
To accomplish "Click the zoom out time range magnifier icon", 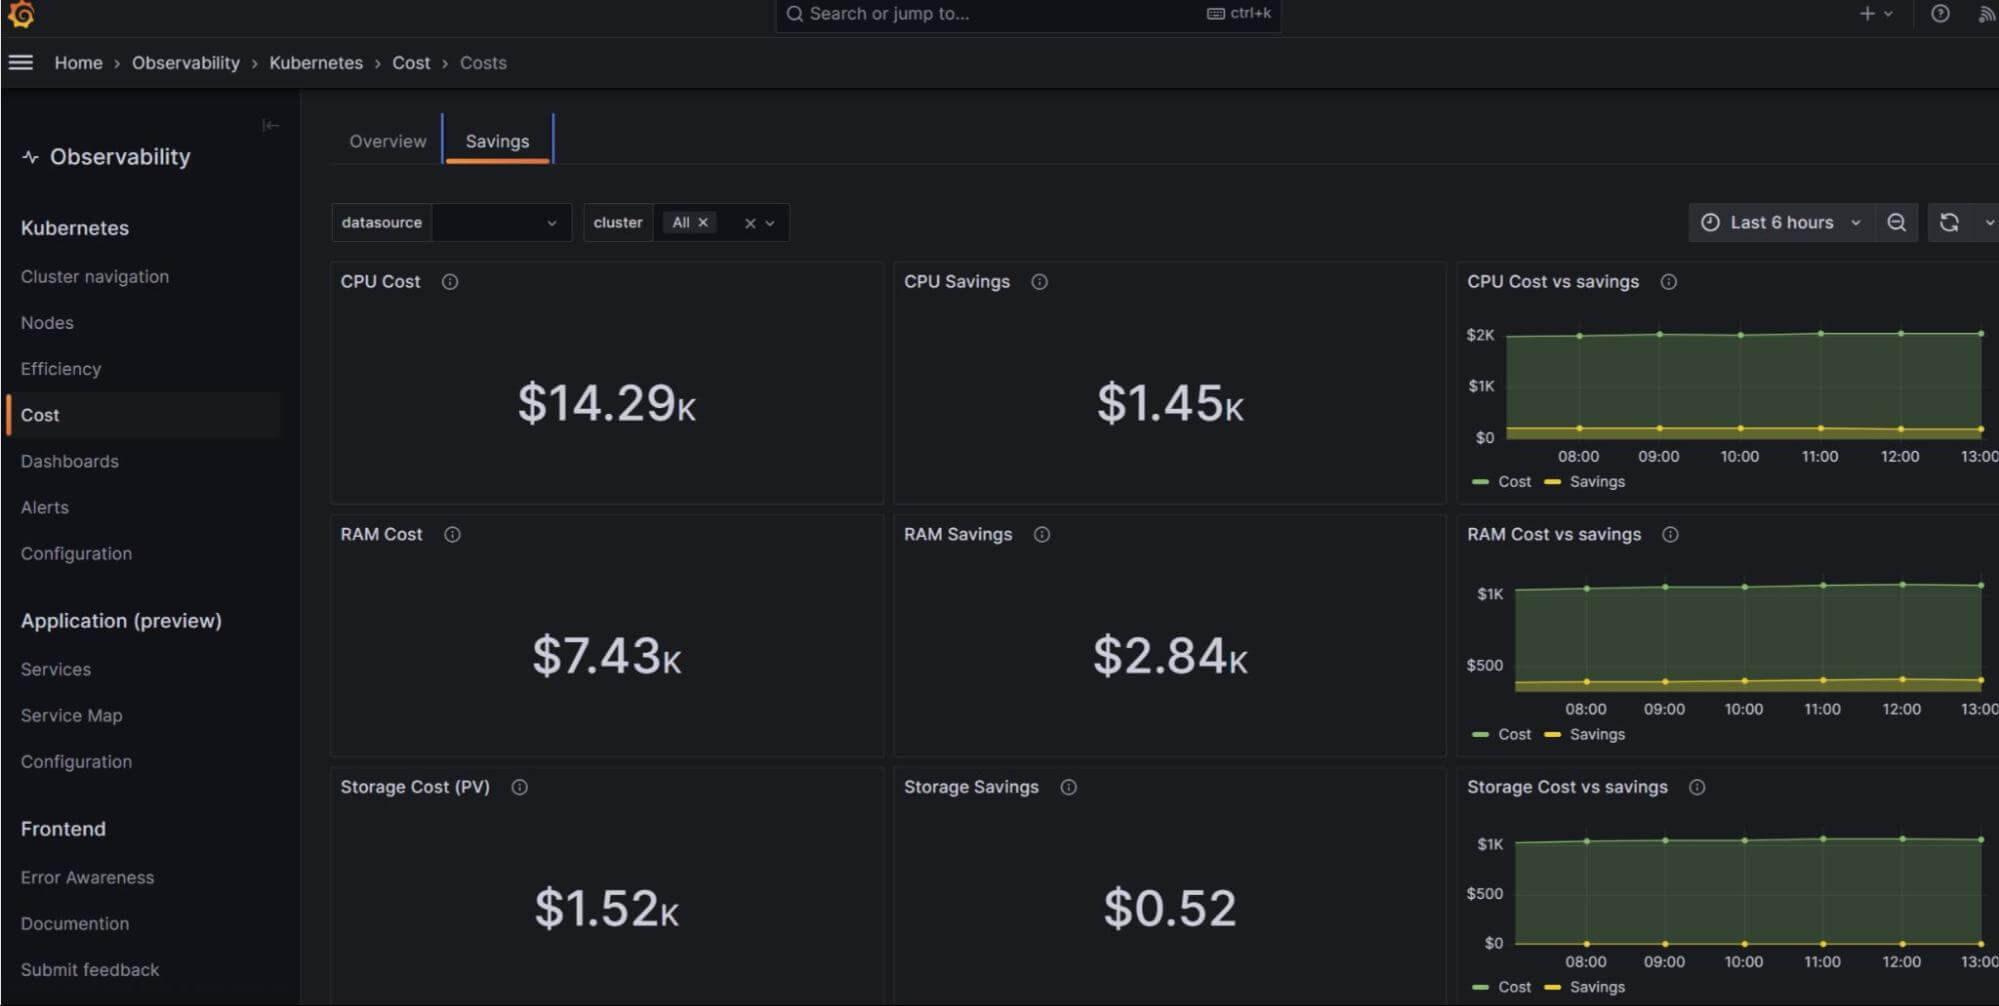I will (1896, 222).
